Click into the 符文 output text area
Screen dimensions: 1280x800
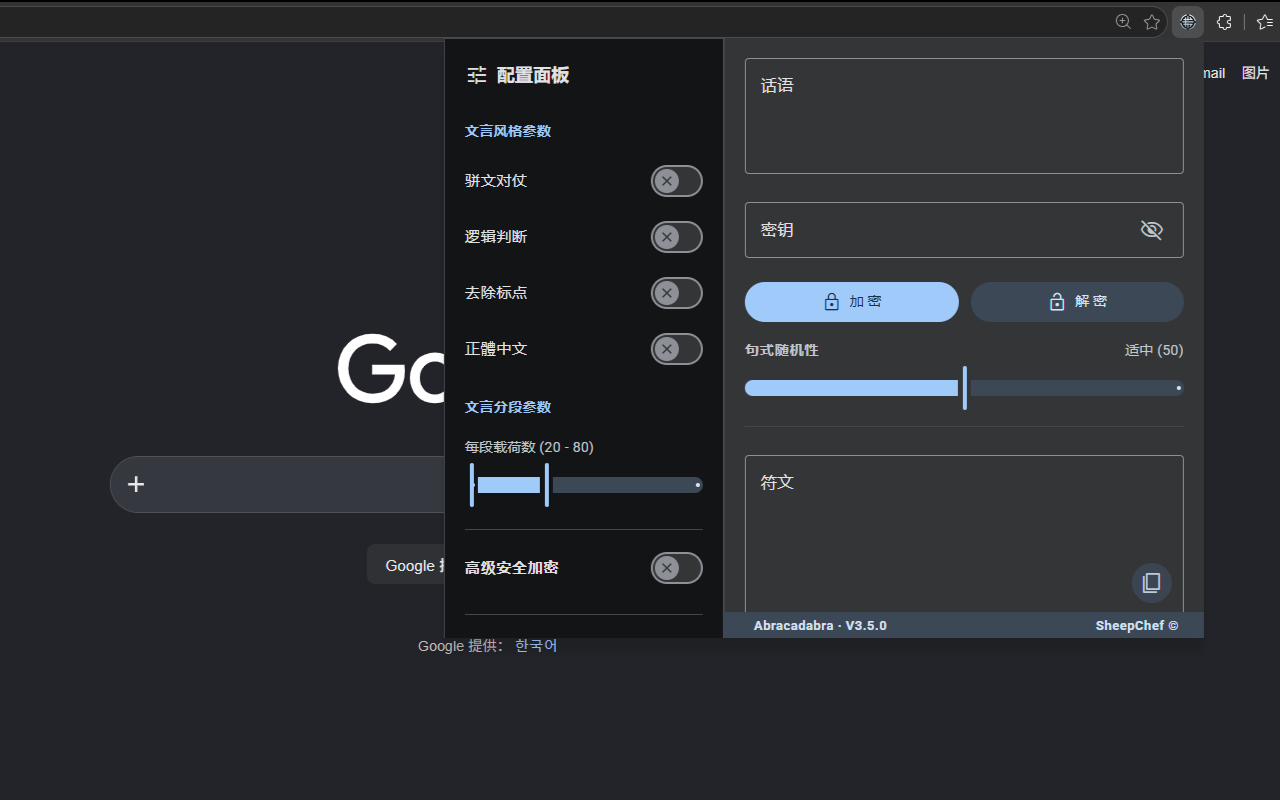(x=964, y=535)
